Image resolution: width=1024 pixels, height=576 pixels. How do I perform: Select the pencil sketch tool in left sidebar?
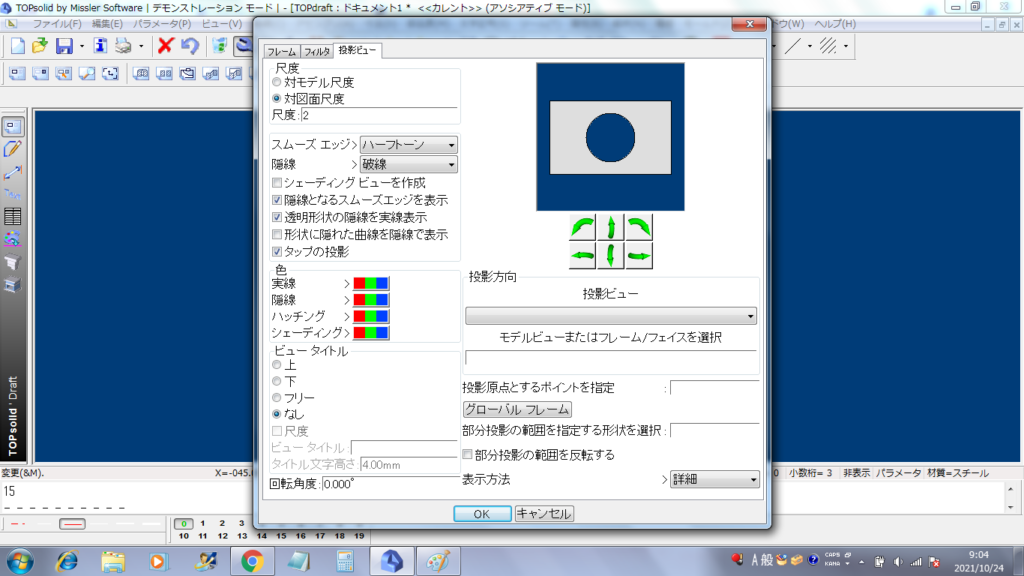click(12, 149)
